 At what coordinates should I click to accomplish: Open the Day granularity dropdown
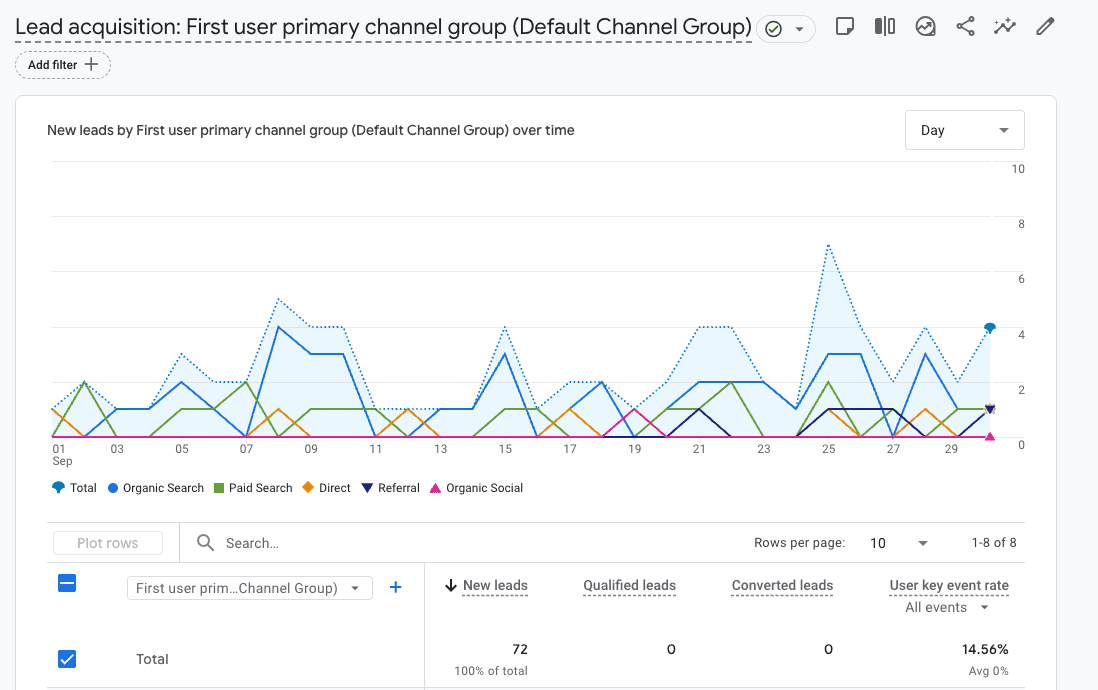coord(964,130)
